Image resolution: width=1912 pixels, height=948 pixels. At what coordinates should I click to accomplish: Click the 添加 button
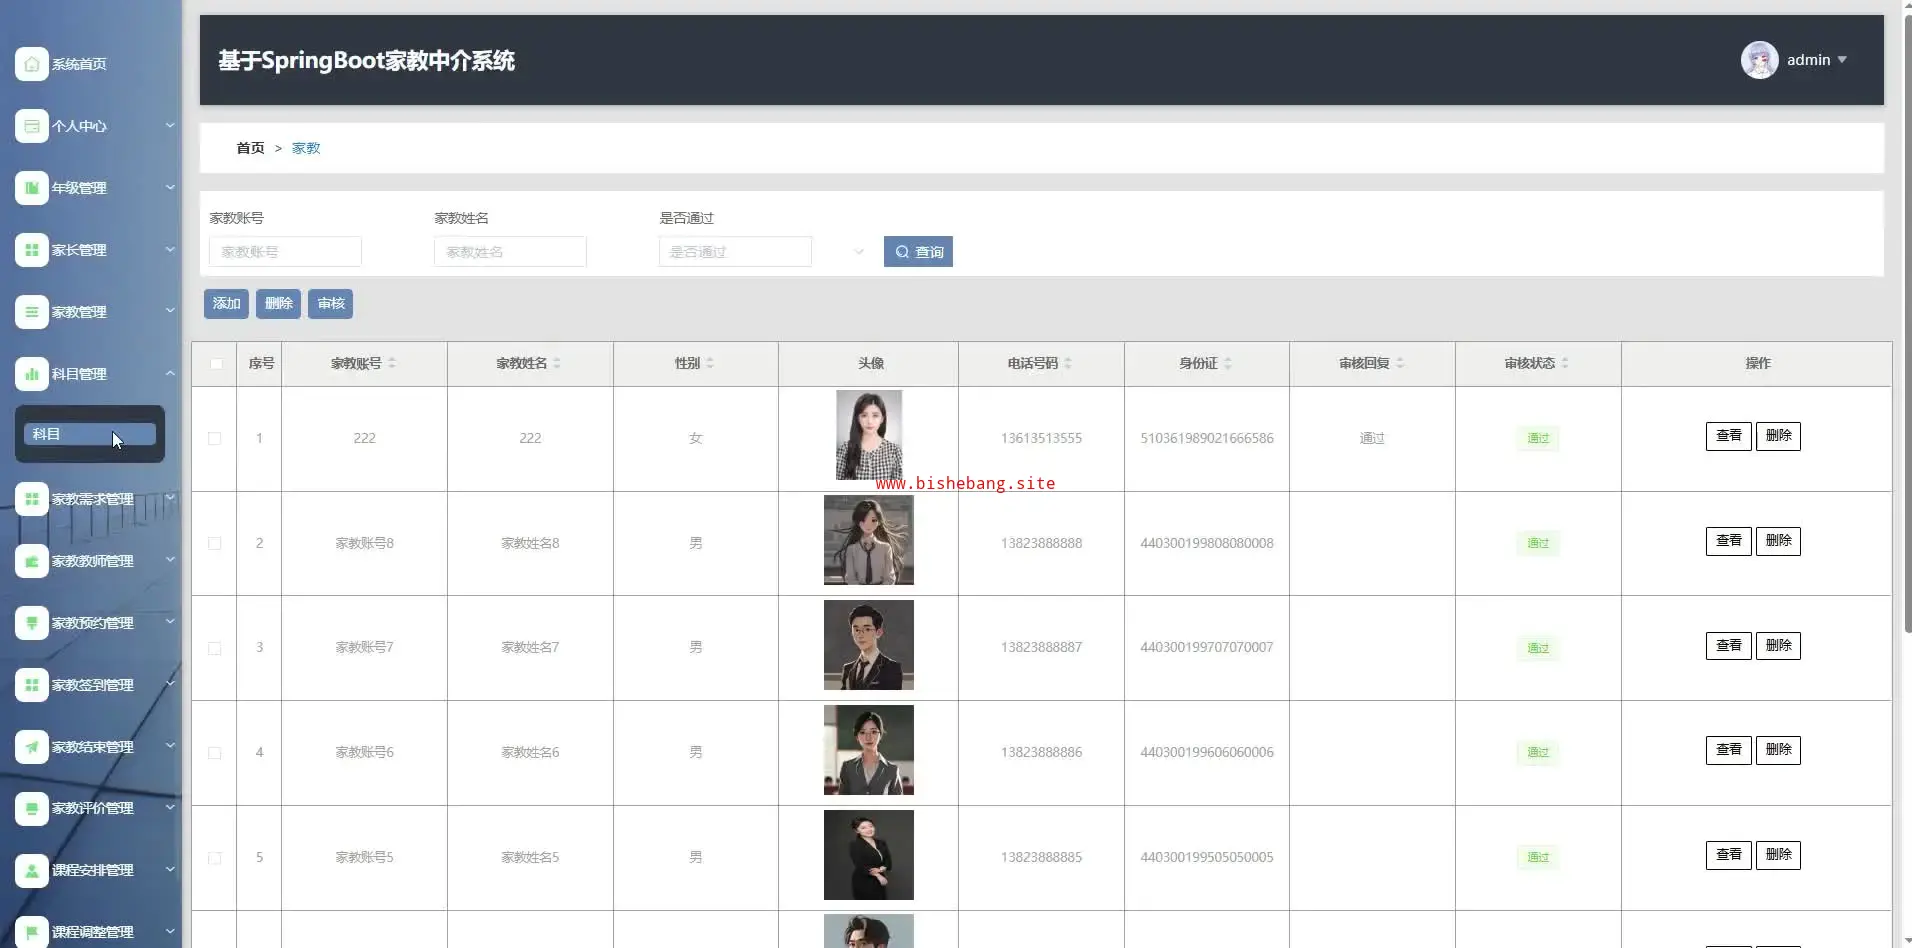tap(226, 304)
